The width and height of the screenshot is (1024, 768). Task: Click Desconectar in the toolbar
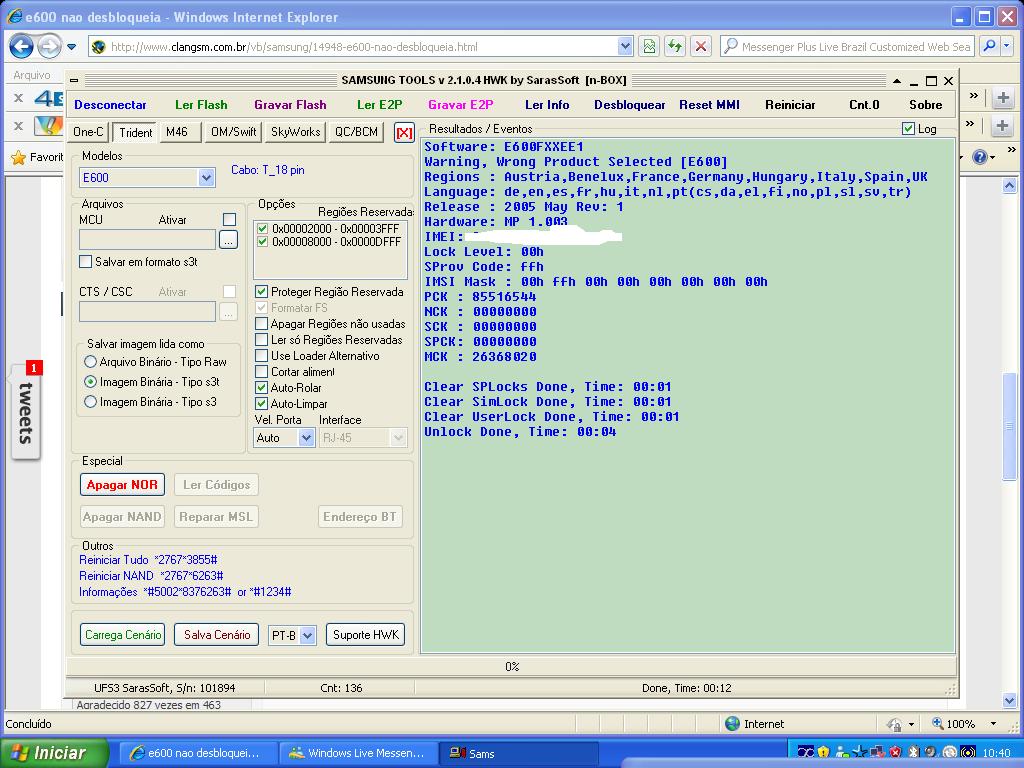click(x=110, y=104)
